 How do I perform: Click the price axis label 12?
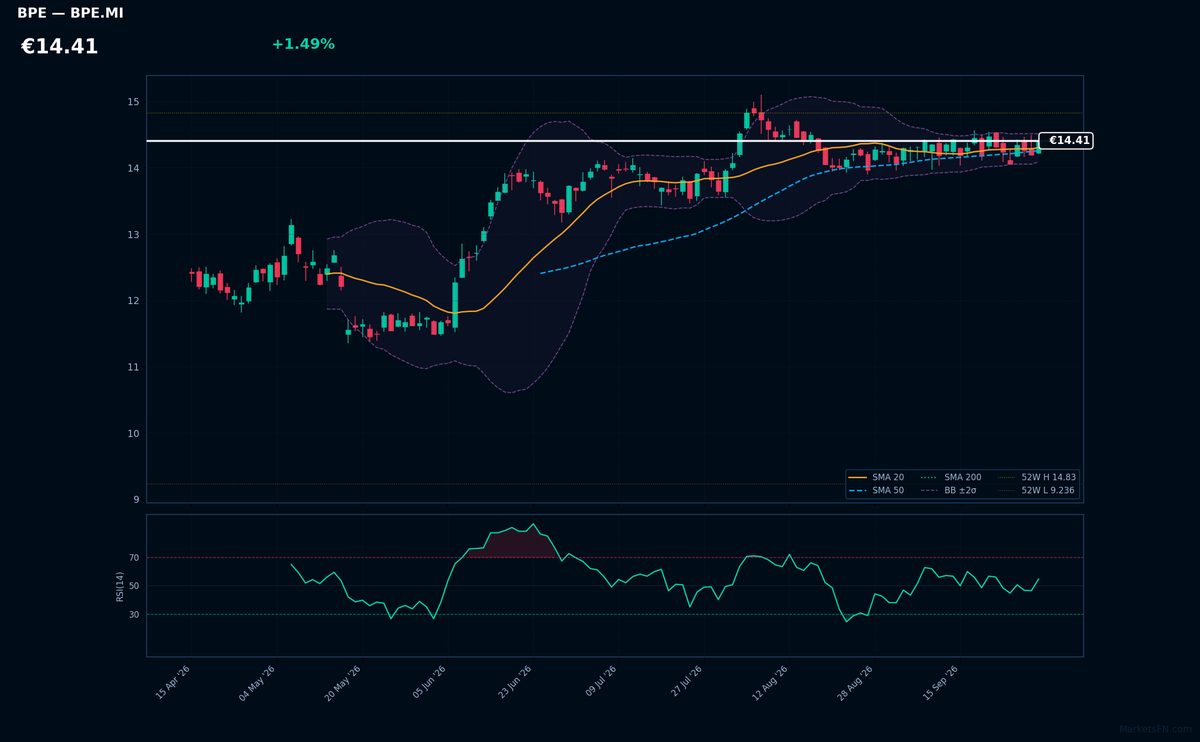[x=134, y=301]
